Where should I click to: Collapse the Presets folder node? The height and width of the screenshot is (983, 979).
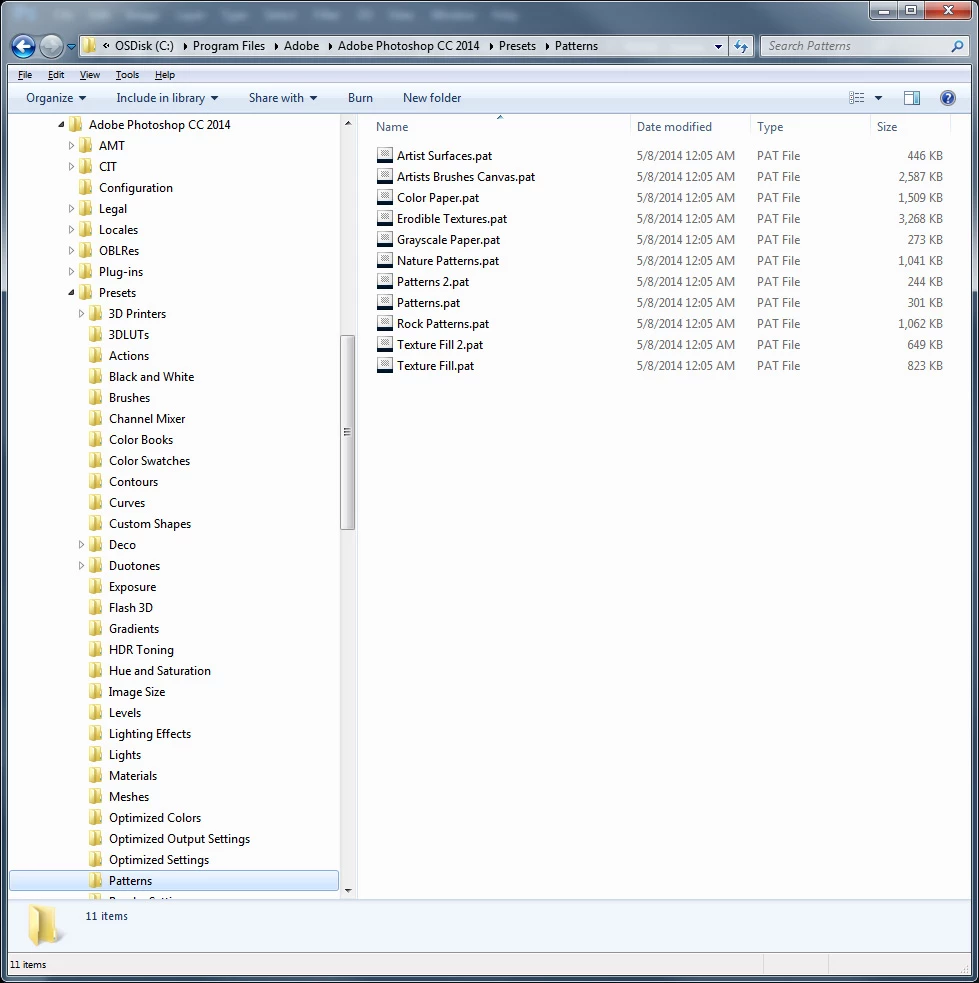[71, 293]
